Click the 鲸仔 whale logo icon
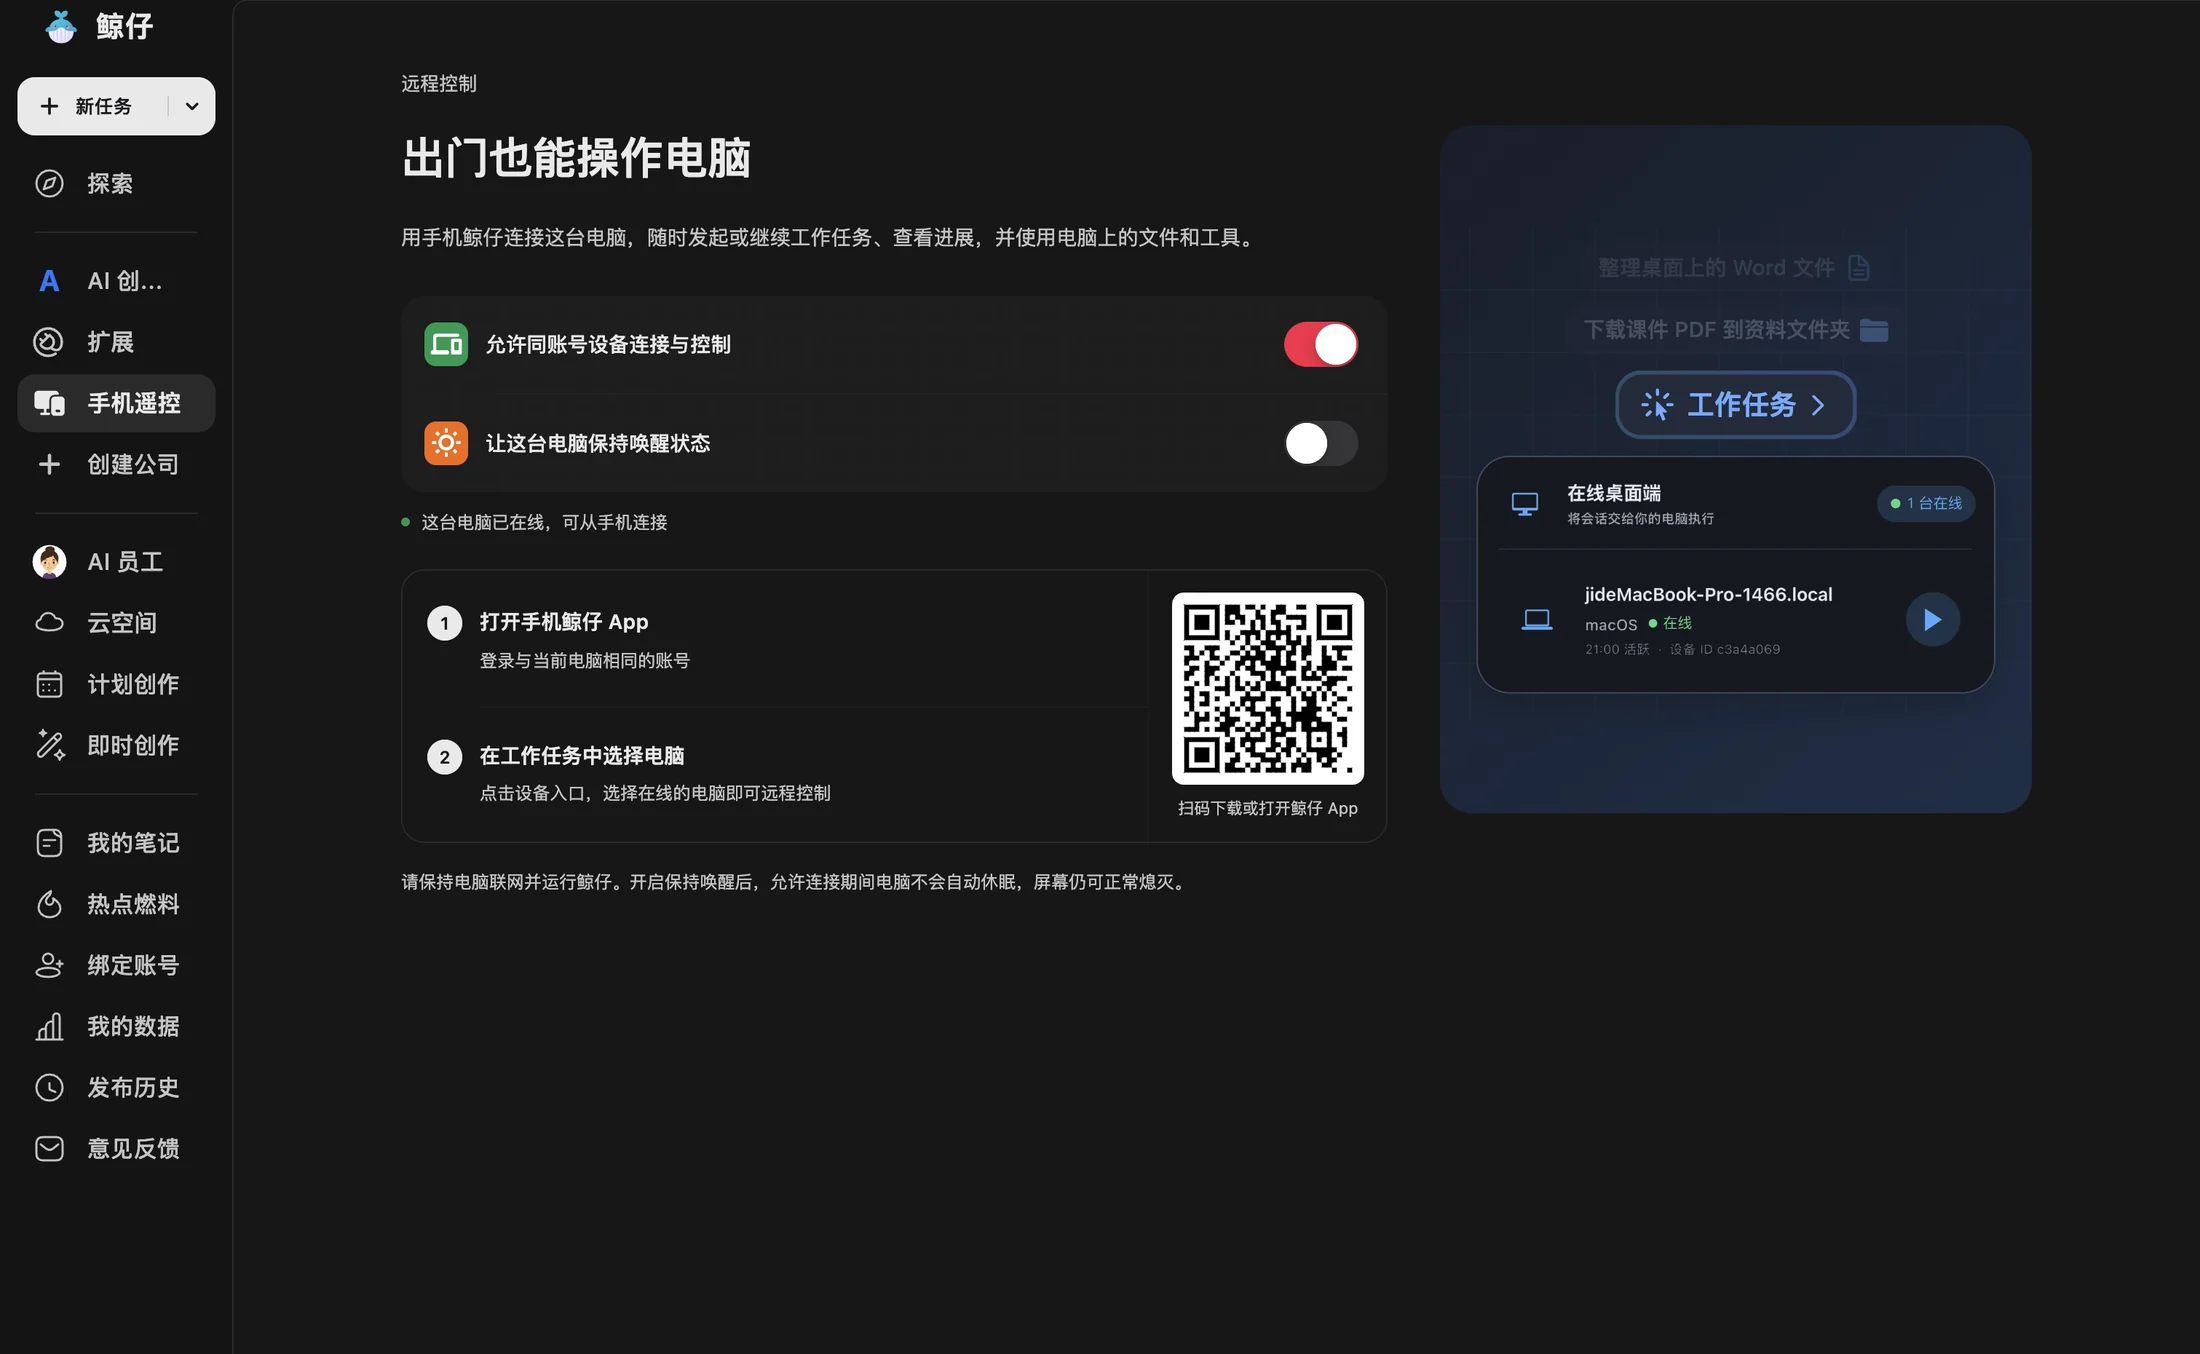The image size is (2200, 1354). pyautogui.click(x=61, y=26)
